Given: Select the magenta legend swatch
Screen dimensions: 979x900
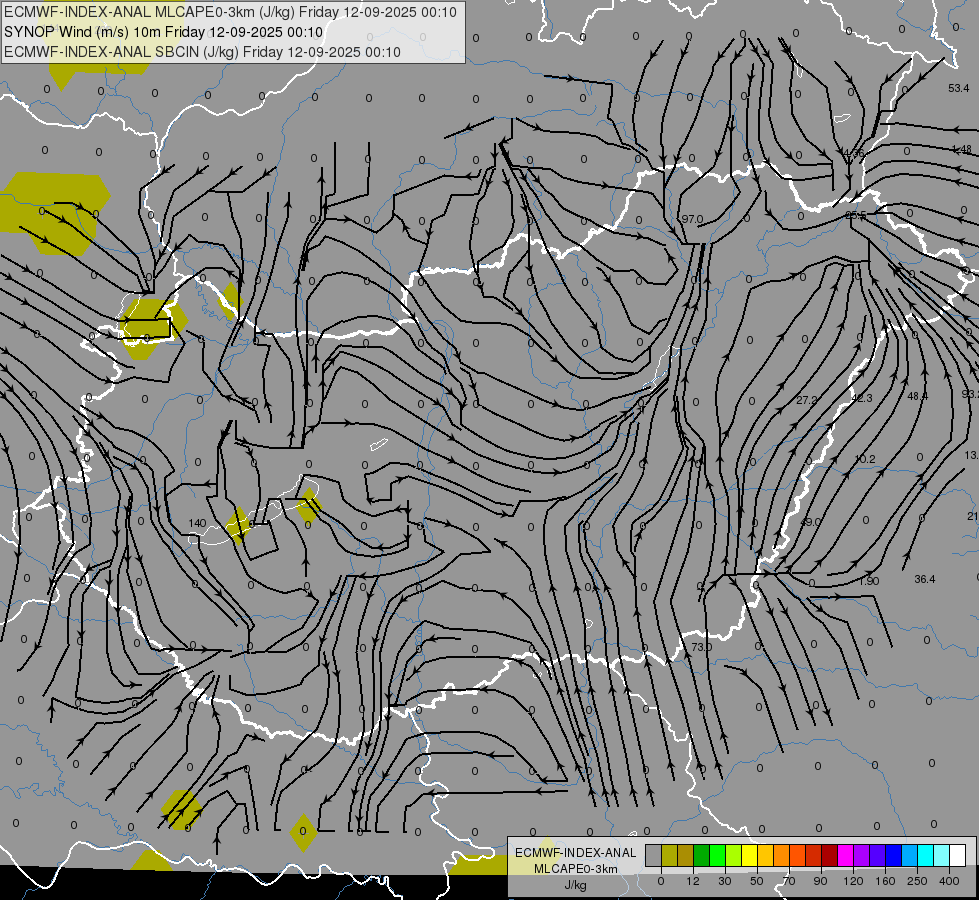Looking at the screenshot, I should [x=845, y=855].
